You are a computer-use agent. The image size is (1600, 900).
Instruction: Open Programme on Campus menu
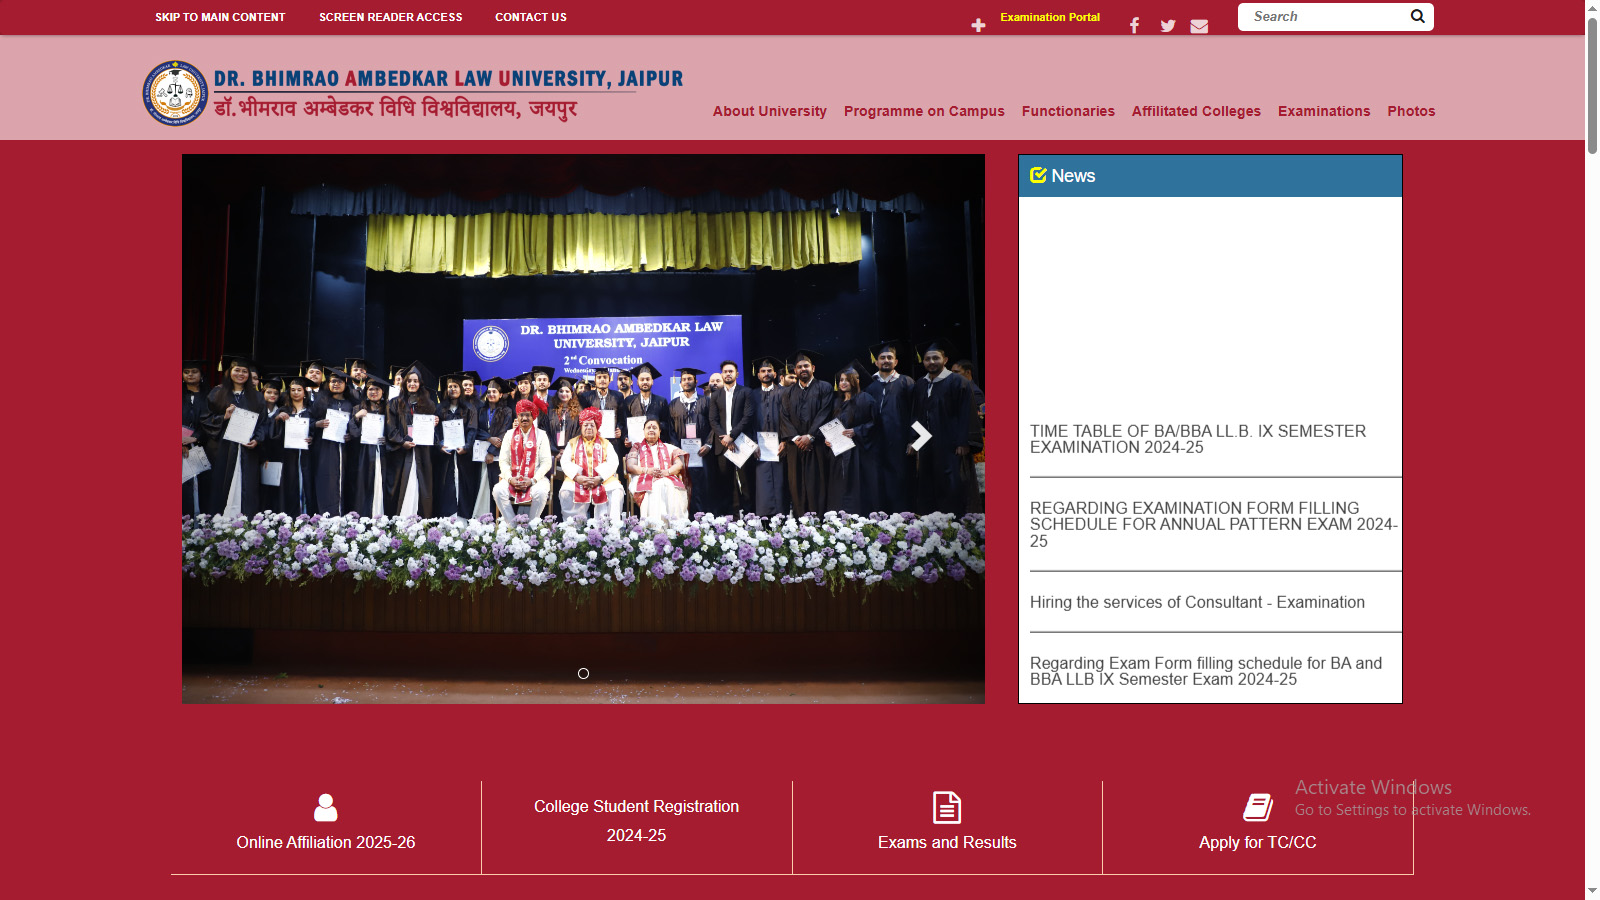click(924, 111)
